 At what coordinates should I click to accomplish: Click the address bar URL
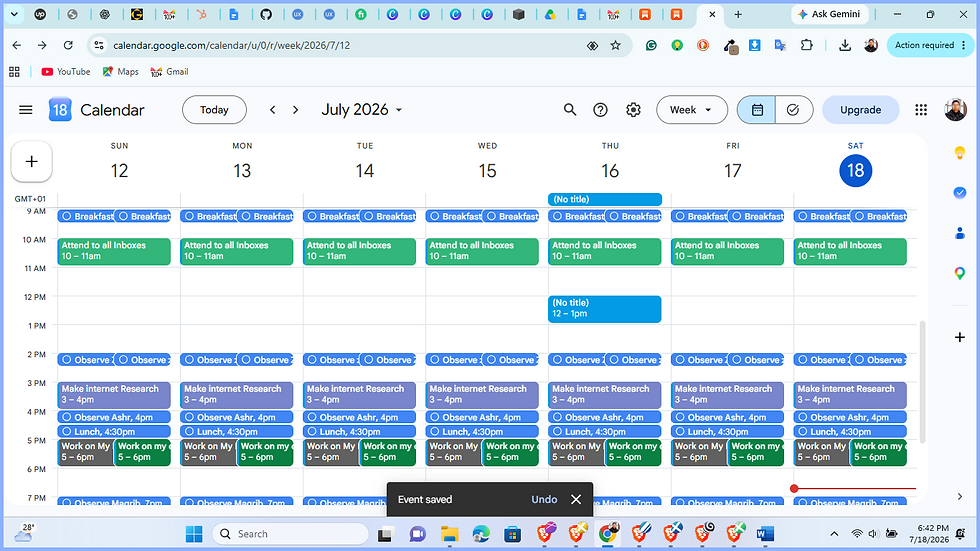[231, 45]
